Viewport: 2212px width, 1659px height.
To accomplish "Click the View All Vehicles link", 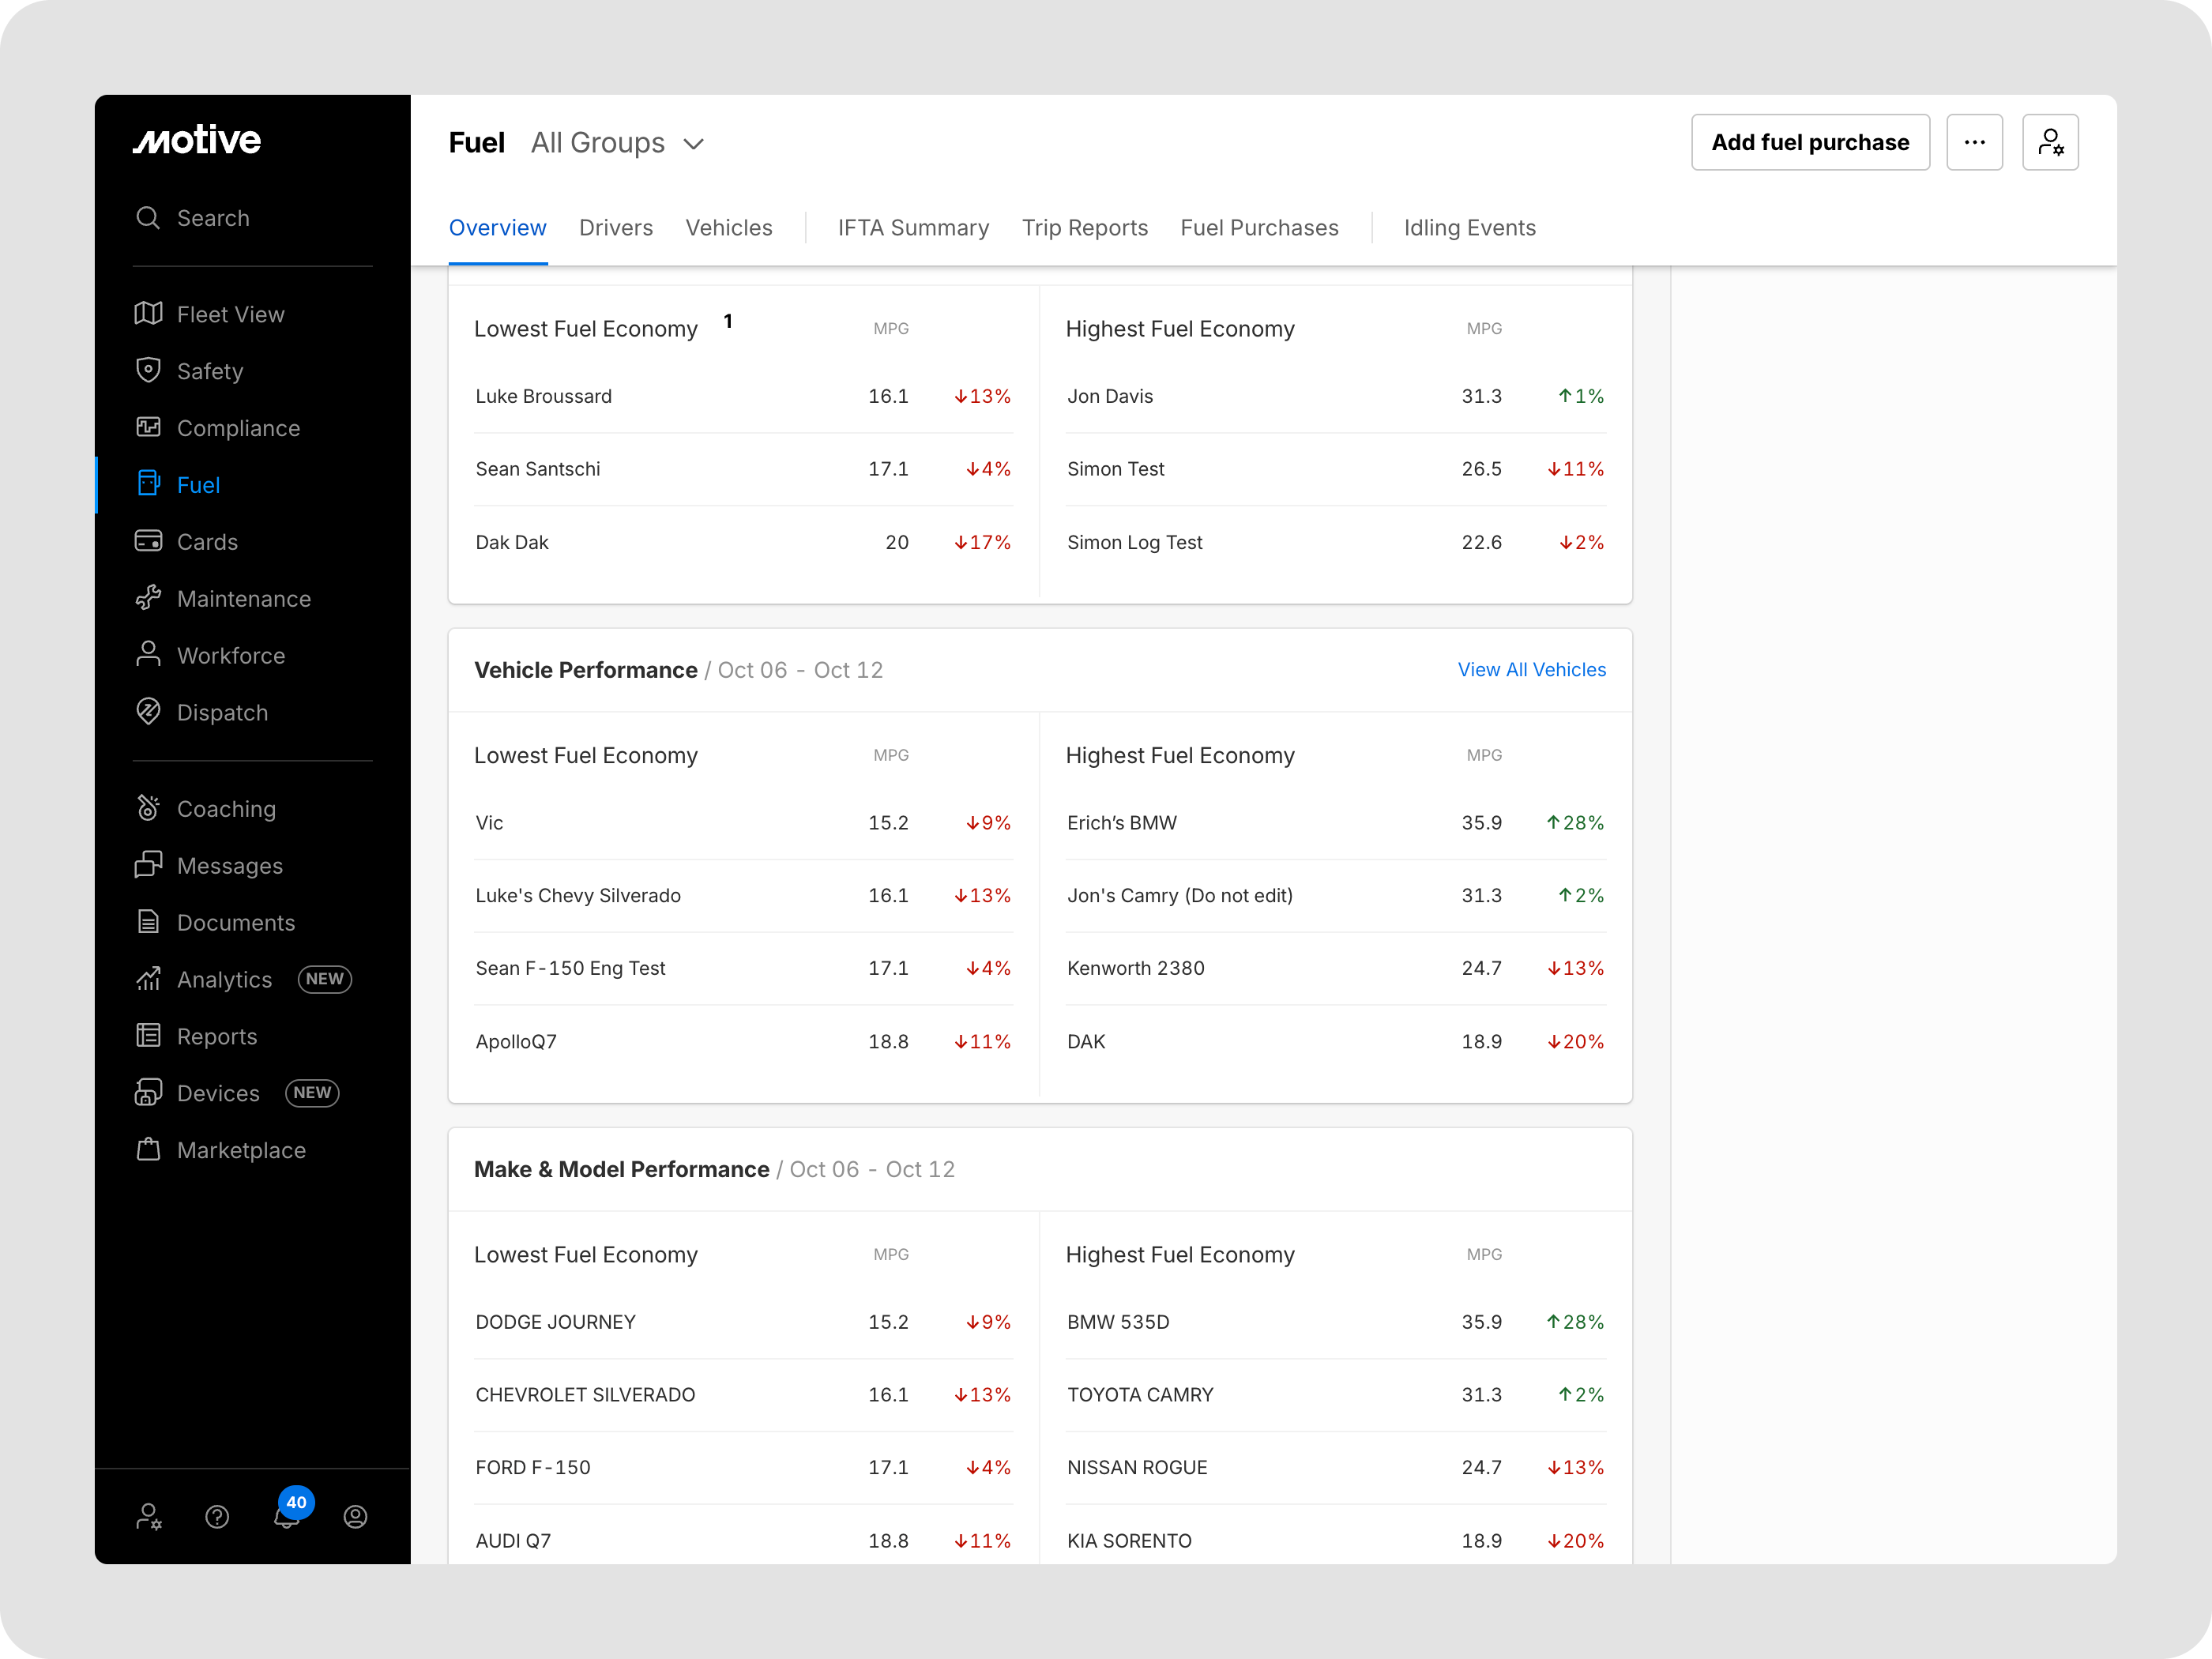I will tap(1530, 670).
